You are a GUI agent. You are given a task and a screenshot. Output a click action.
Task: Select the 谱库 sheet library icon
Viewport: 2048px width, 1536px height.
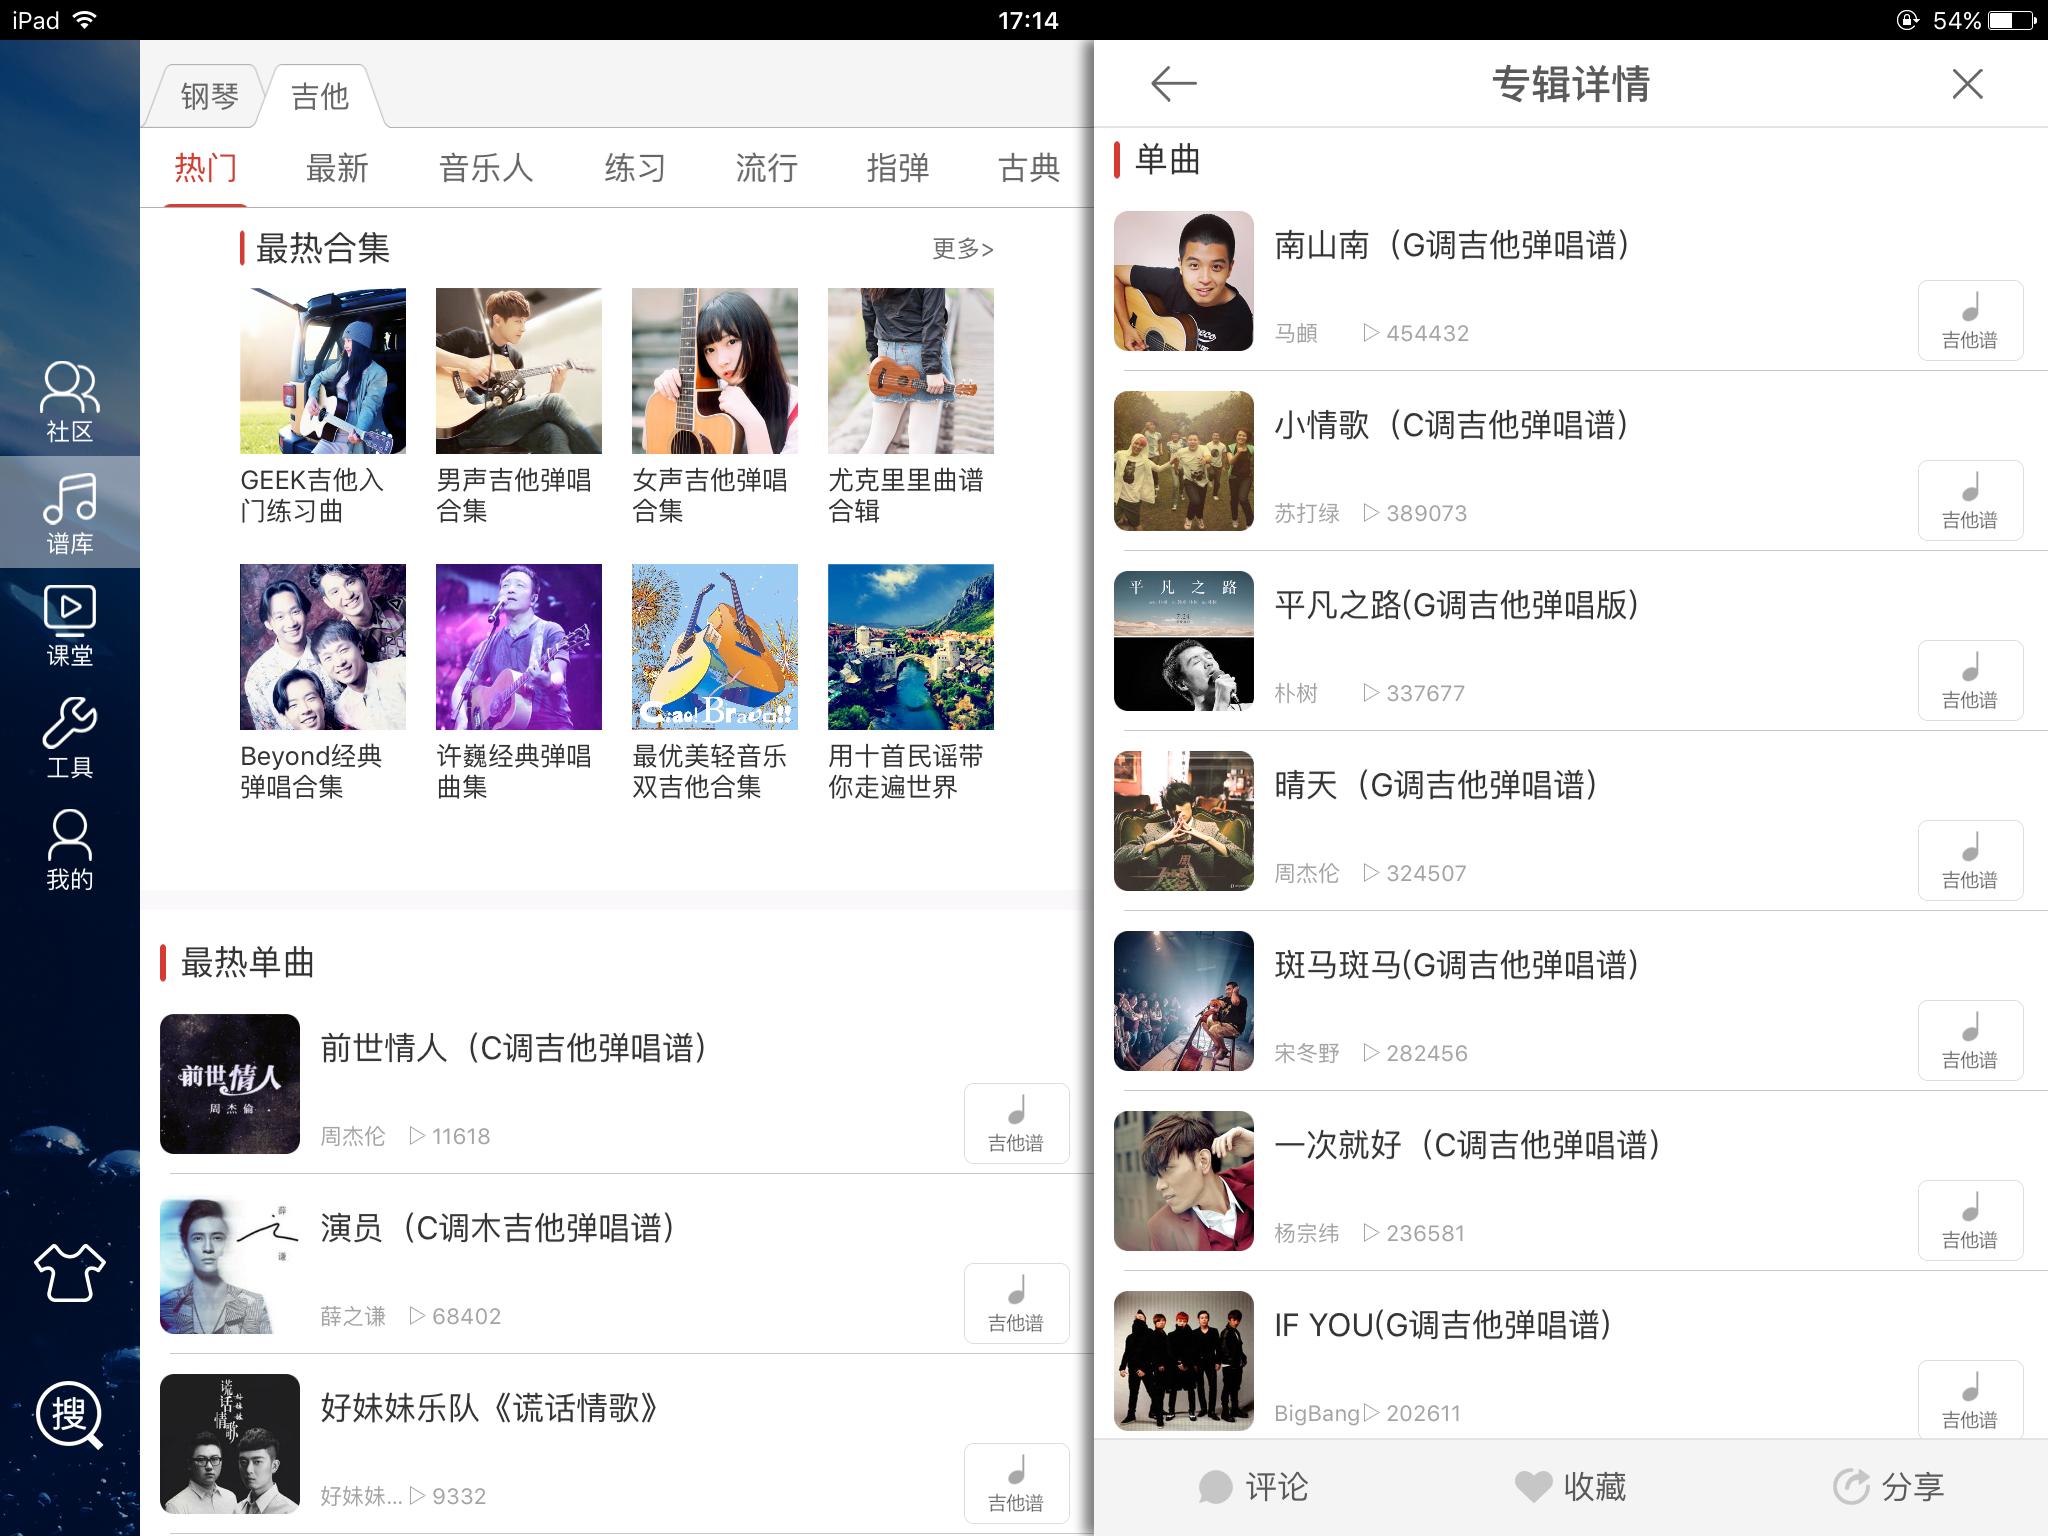[68, 513]
